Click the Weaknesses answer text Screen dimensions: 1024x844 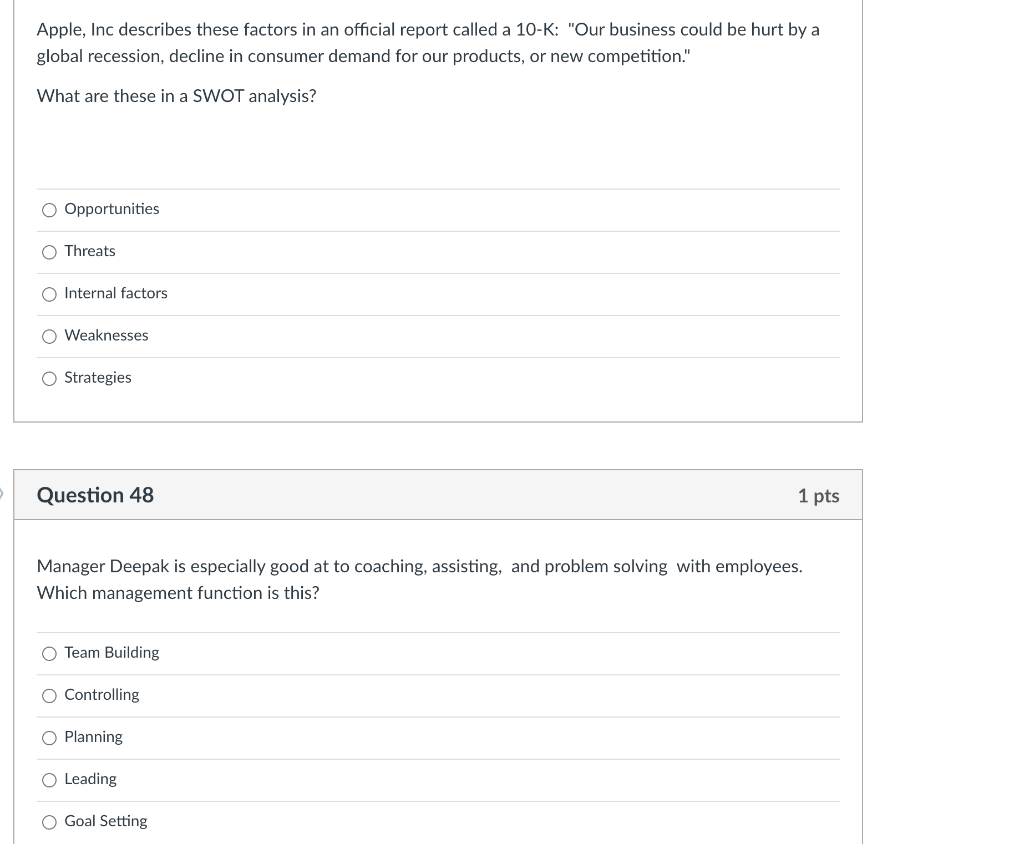click(x=106, y=335)
